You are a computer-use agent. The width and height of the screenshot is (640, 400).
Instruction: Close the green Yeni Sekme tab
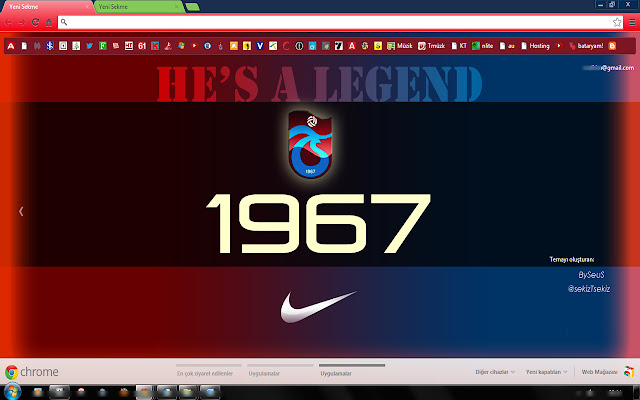pos(176,7)
